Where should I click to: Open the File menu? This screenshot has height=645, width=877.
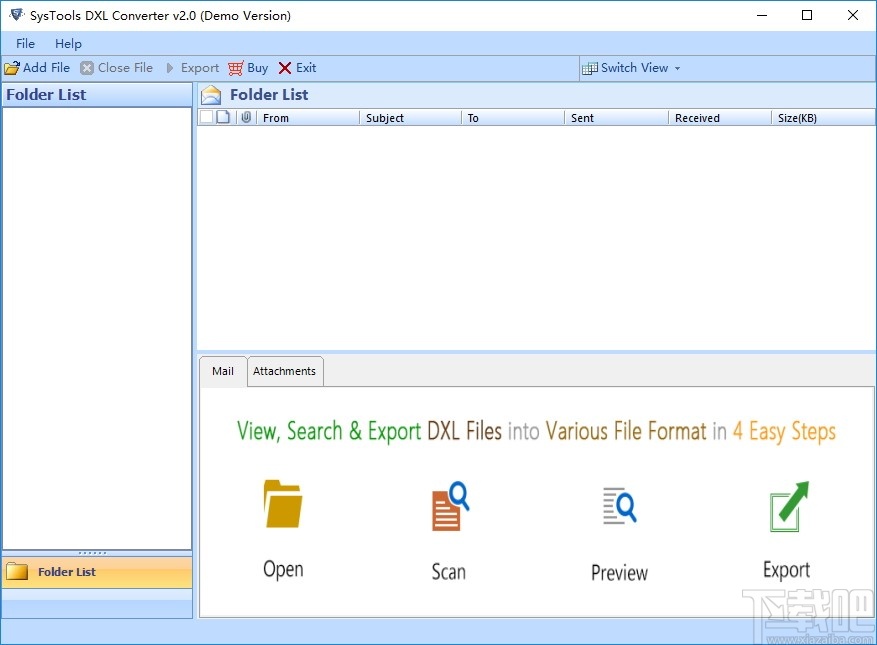(25, 44)
